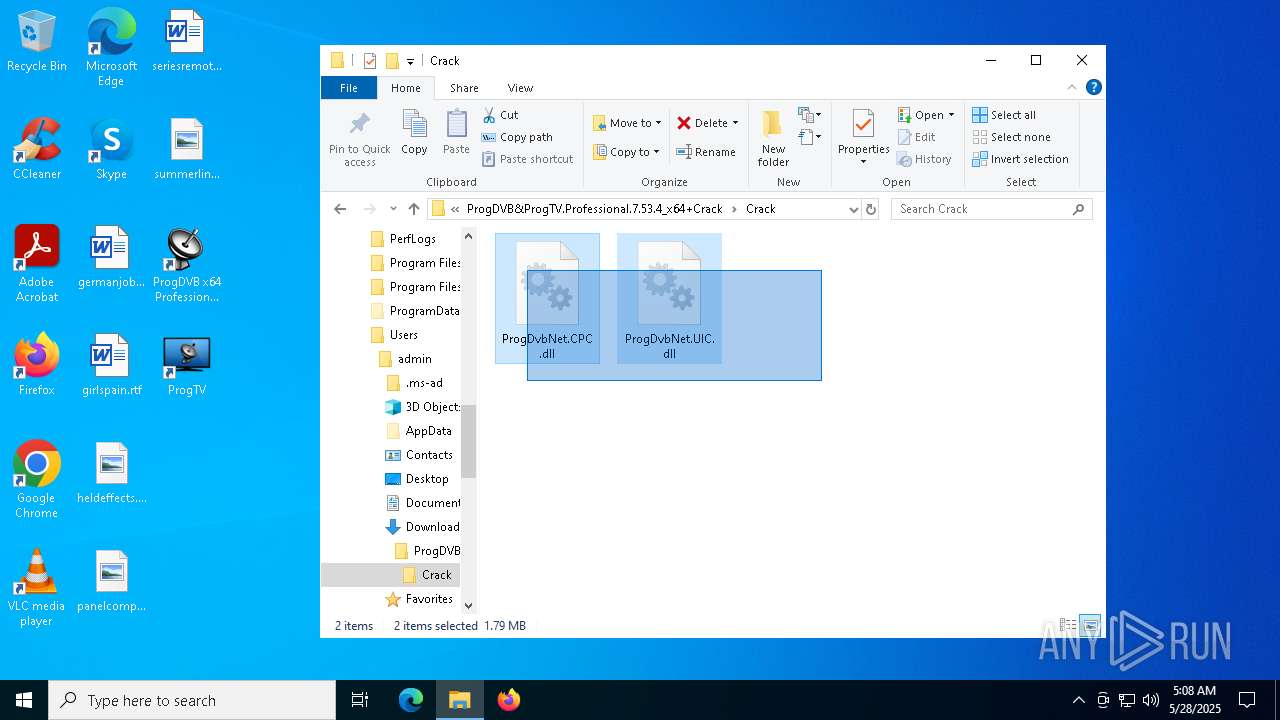
Task: Open Google Chrome desktop shortcut
Action: click(37, 480)
